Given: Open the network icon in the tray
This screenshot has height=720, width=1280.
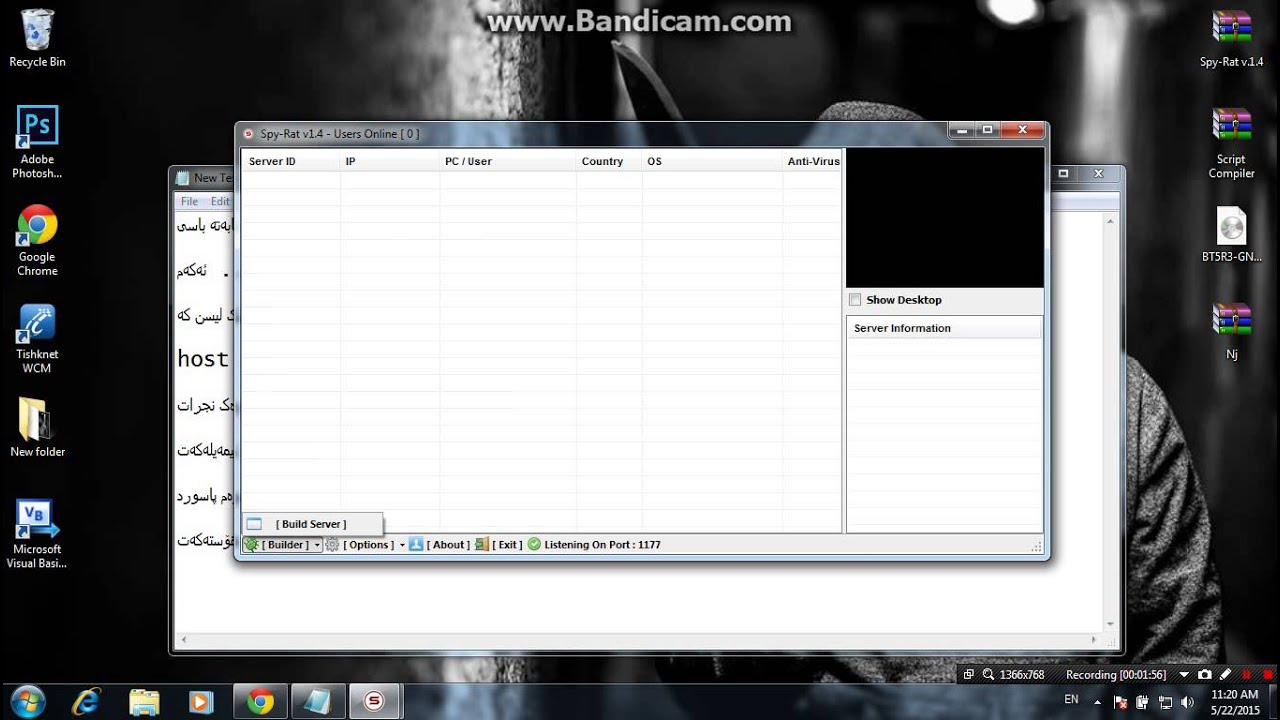Looking at the screenshot, I should point(1166,702).
